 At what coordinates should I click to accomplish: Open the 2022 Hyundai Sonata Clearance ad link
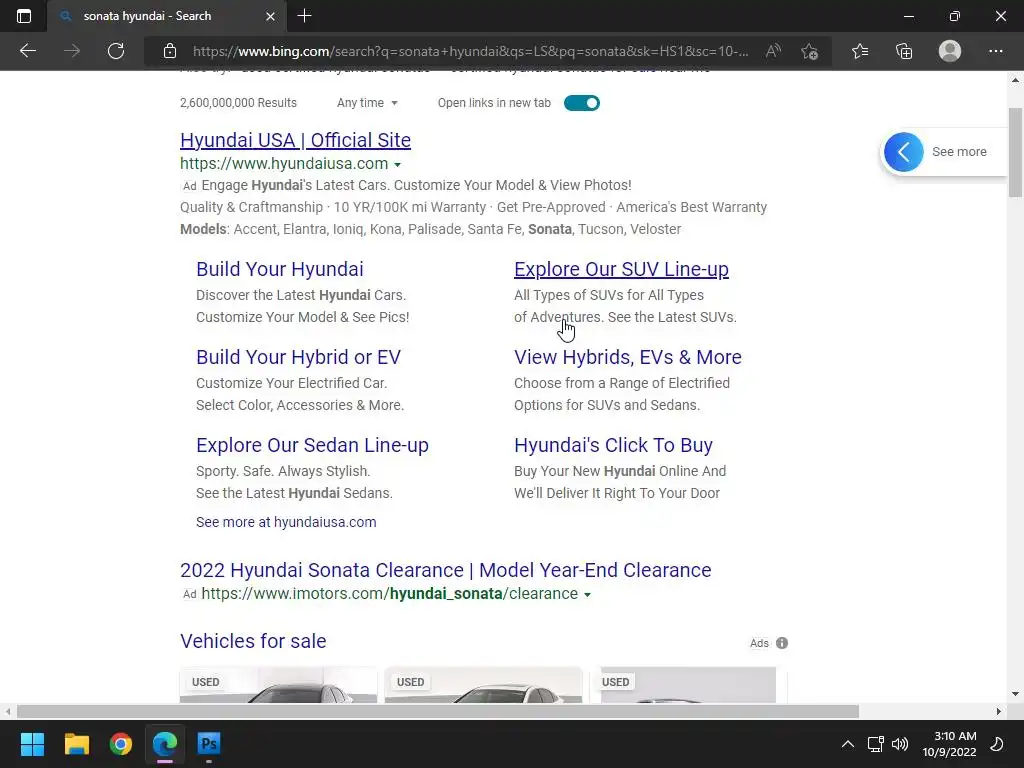click(445, 570)
